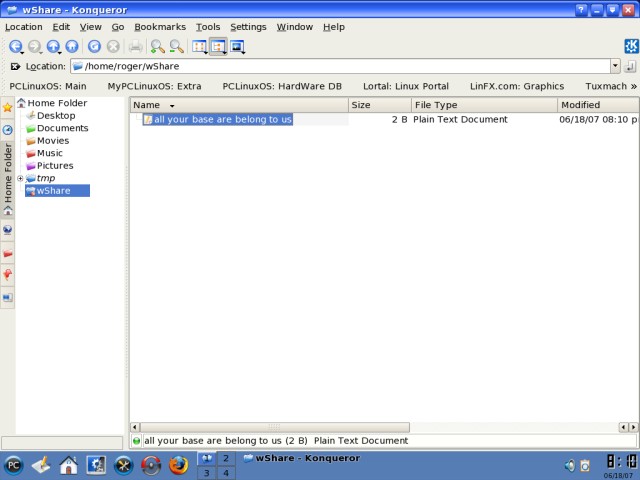640x480 pixels.
Task: Open Up button directory dropdown arrow
Action: 60,53
